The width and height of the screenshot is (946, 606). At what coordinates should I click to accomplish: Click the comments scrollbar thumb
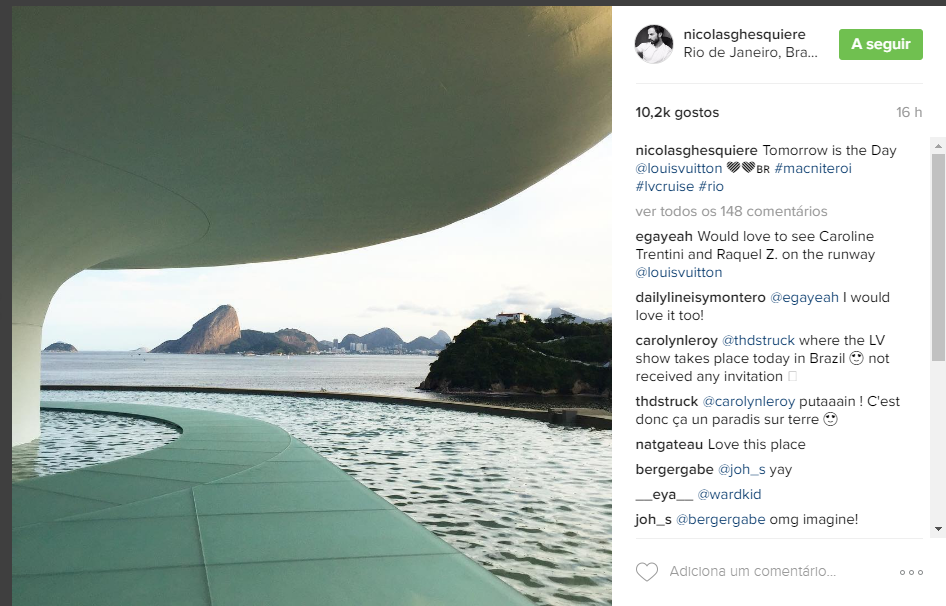coord(938,258)
